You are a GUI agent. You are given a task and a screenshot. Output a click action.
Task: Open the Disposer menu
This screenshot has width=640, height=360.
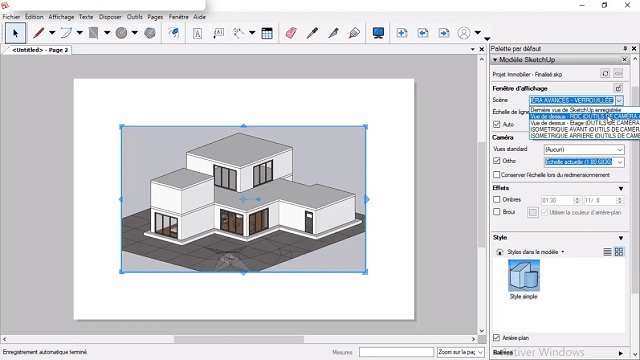(110, 17)
